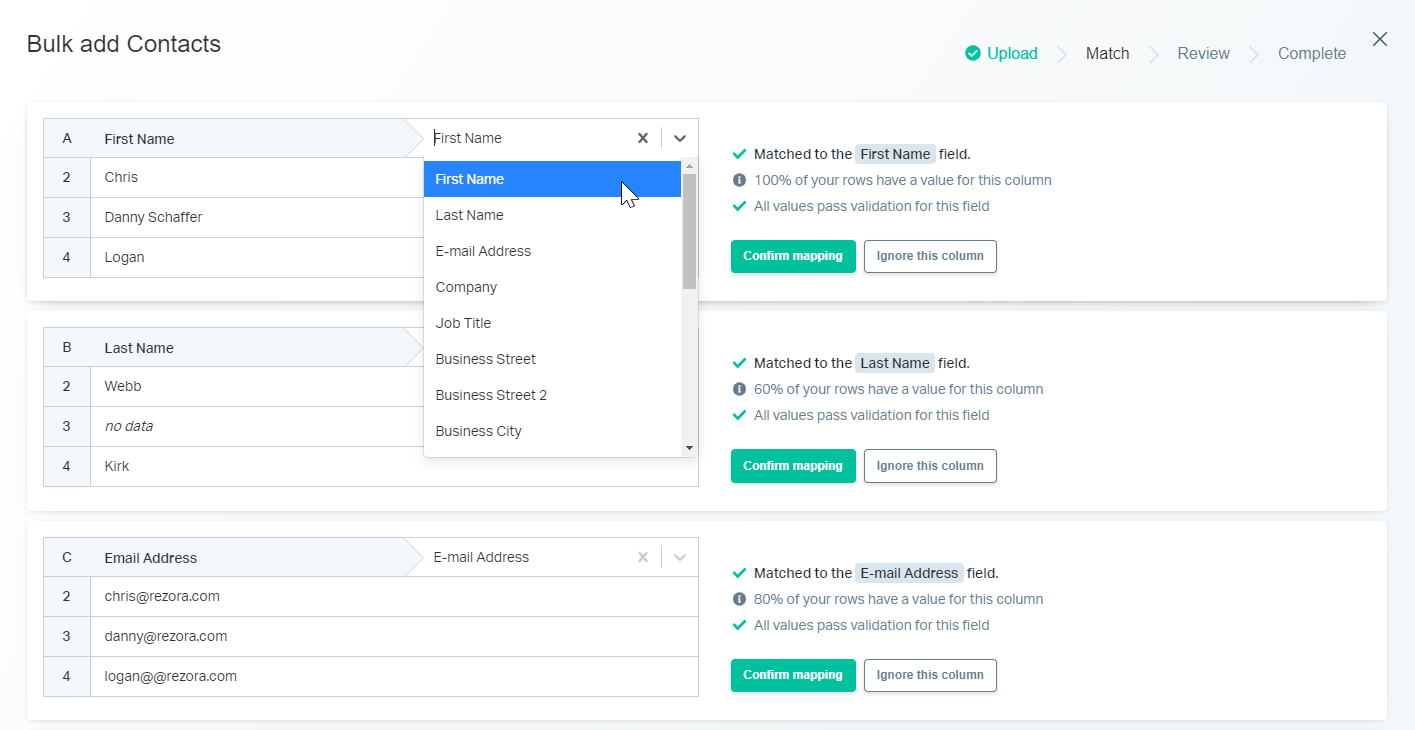Clear the E-mail Address mapping selection
1415x730 pixels.
tap(643, 557)
